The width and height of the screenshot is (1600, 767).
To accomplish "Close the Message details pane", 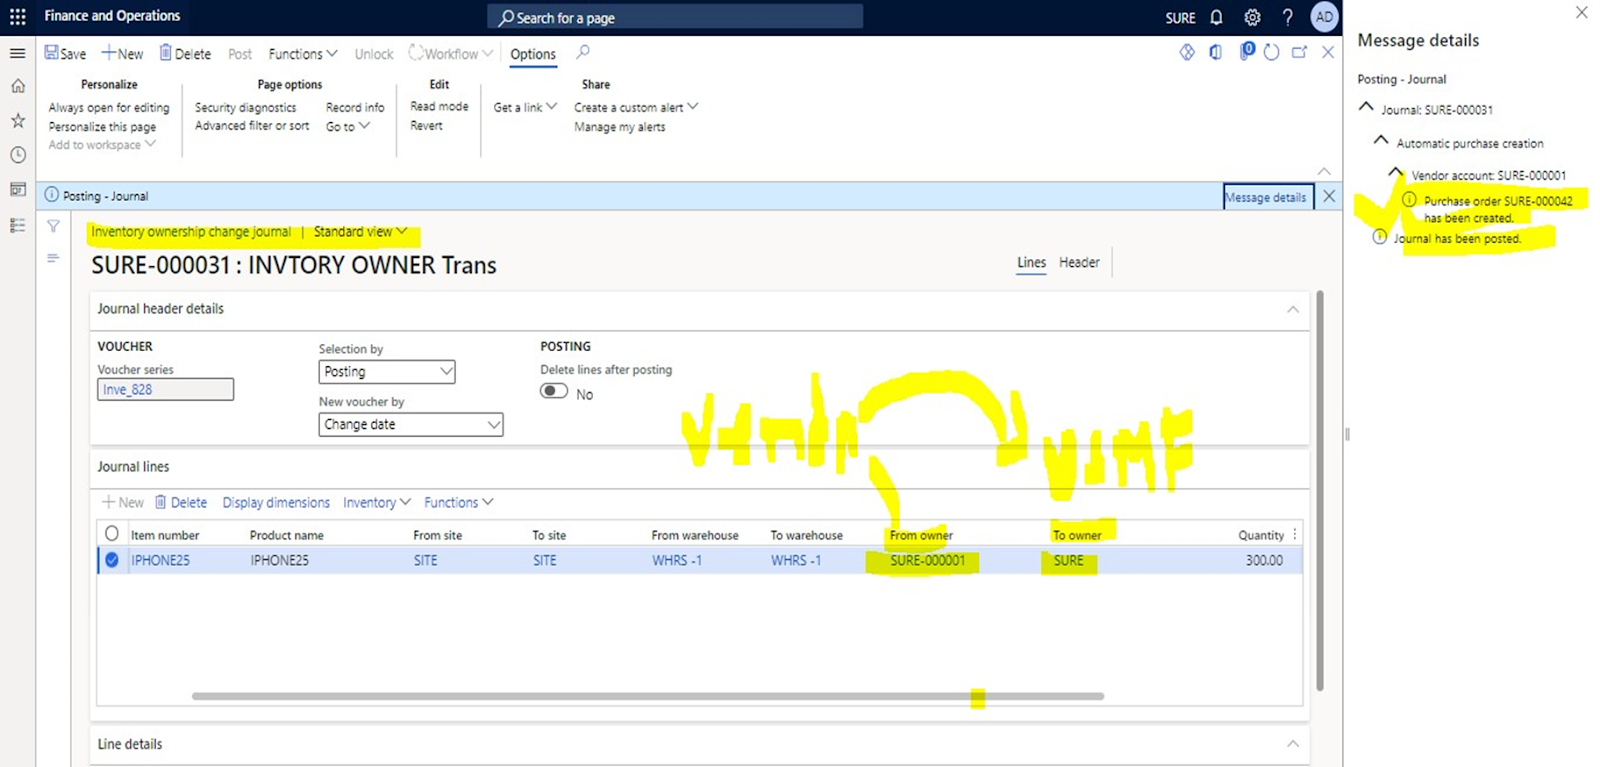I will click(x=1581, y=13).
